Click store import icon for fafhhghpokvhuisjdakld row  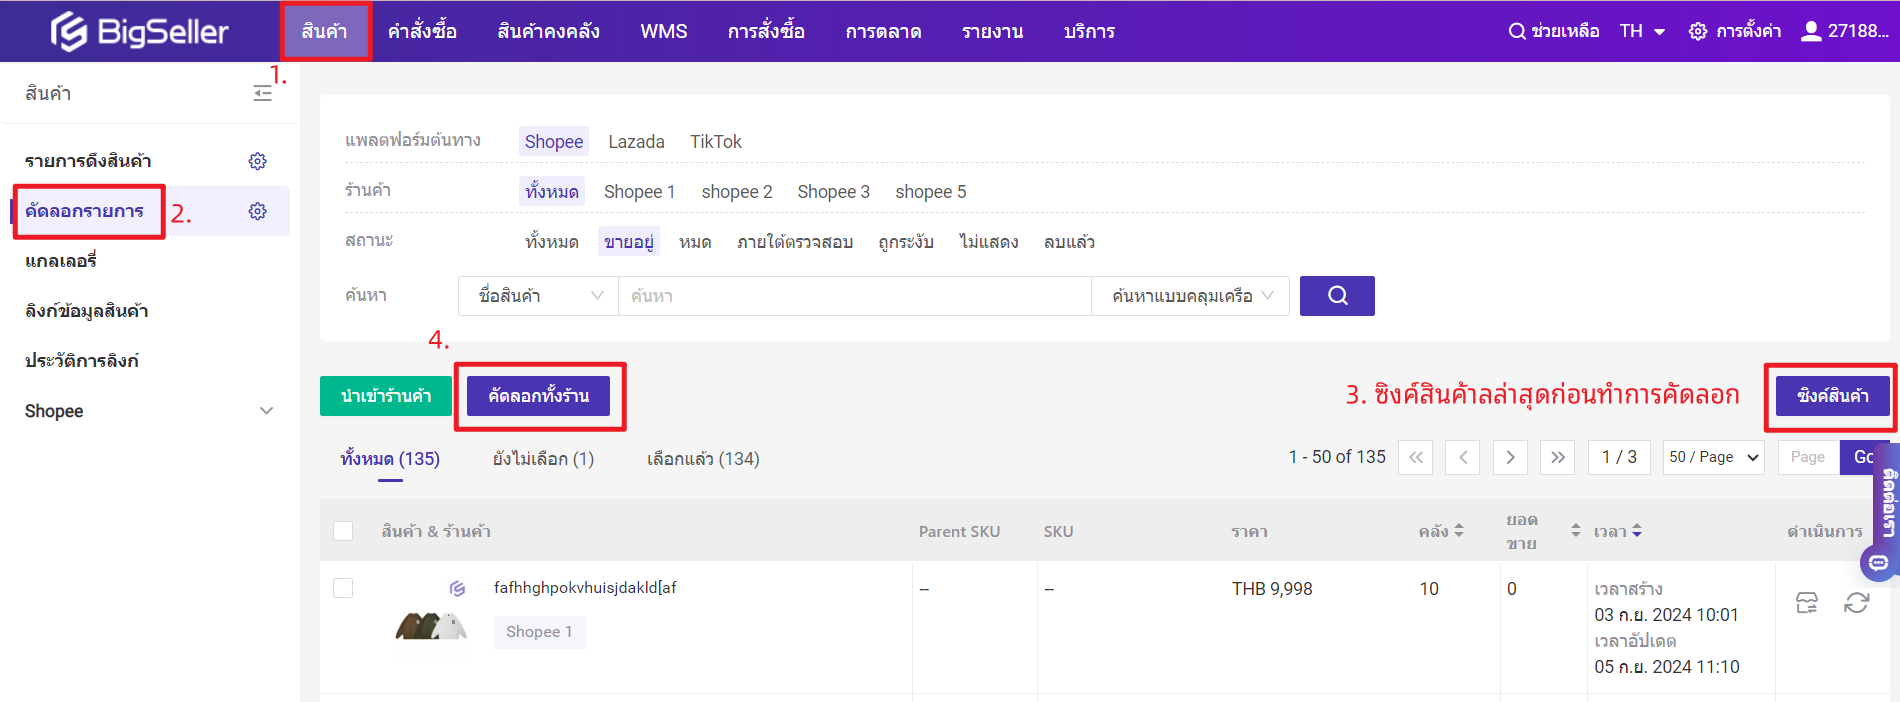click(x=1807, y=603)
